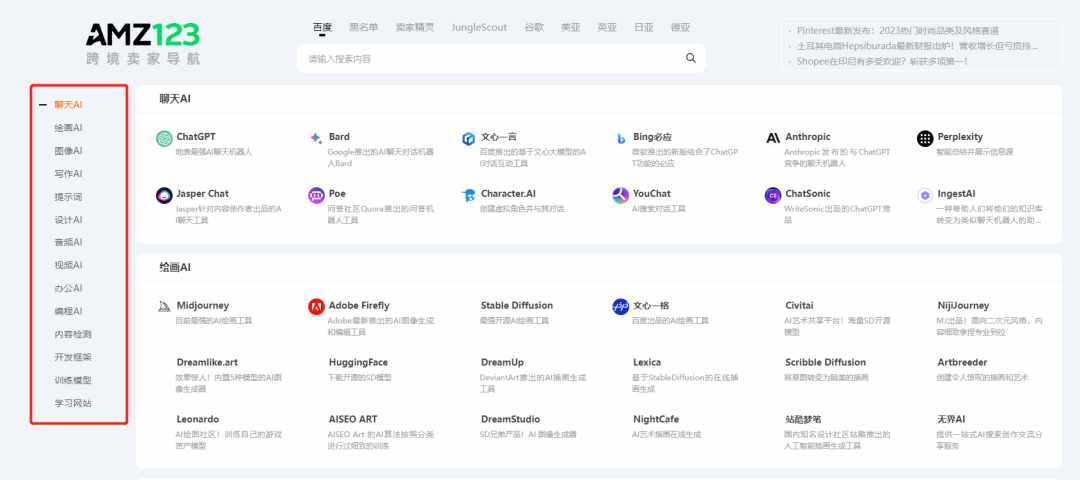Open the 无界AI link

tap(951, 419)
